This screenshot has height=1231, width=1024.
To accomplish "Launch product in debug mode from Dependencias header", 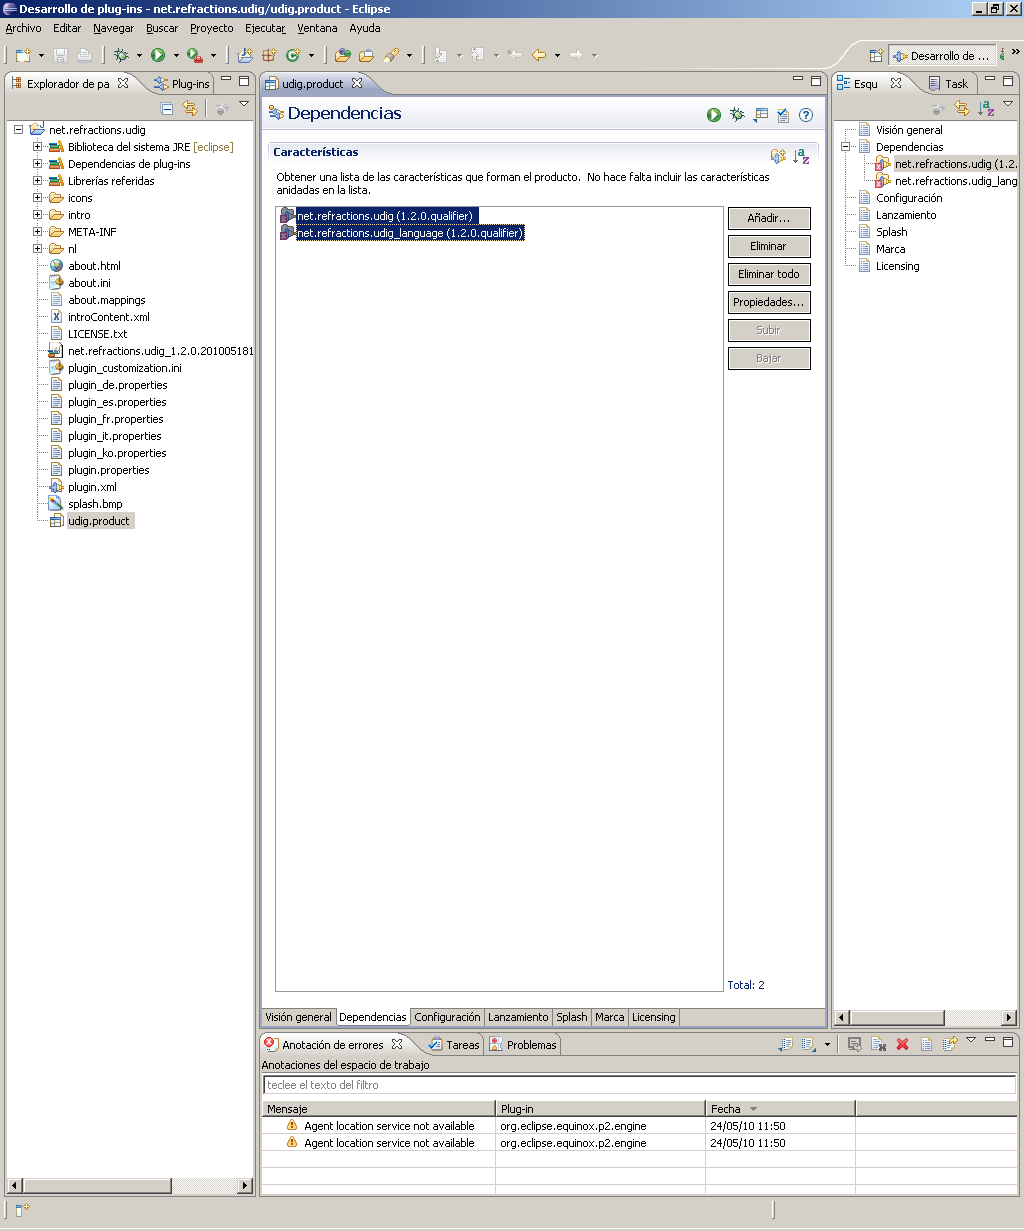I will pyautogui.click(x=737, y=115).
